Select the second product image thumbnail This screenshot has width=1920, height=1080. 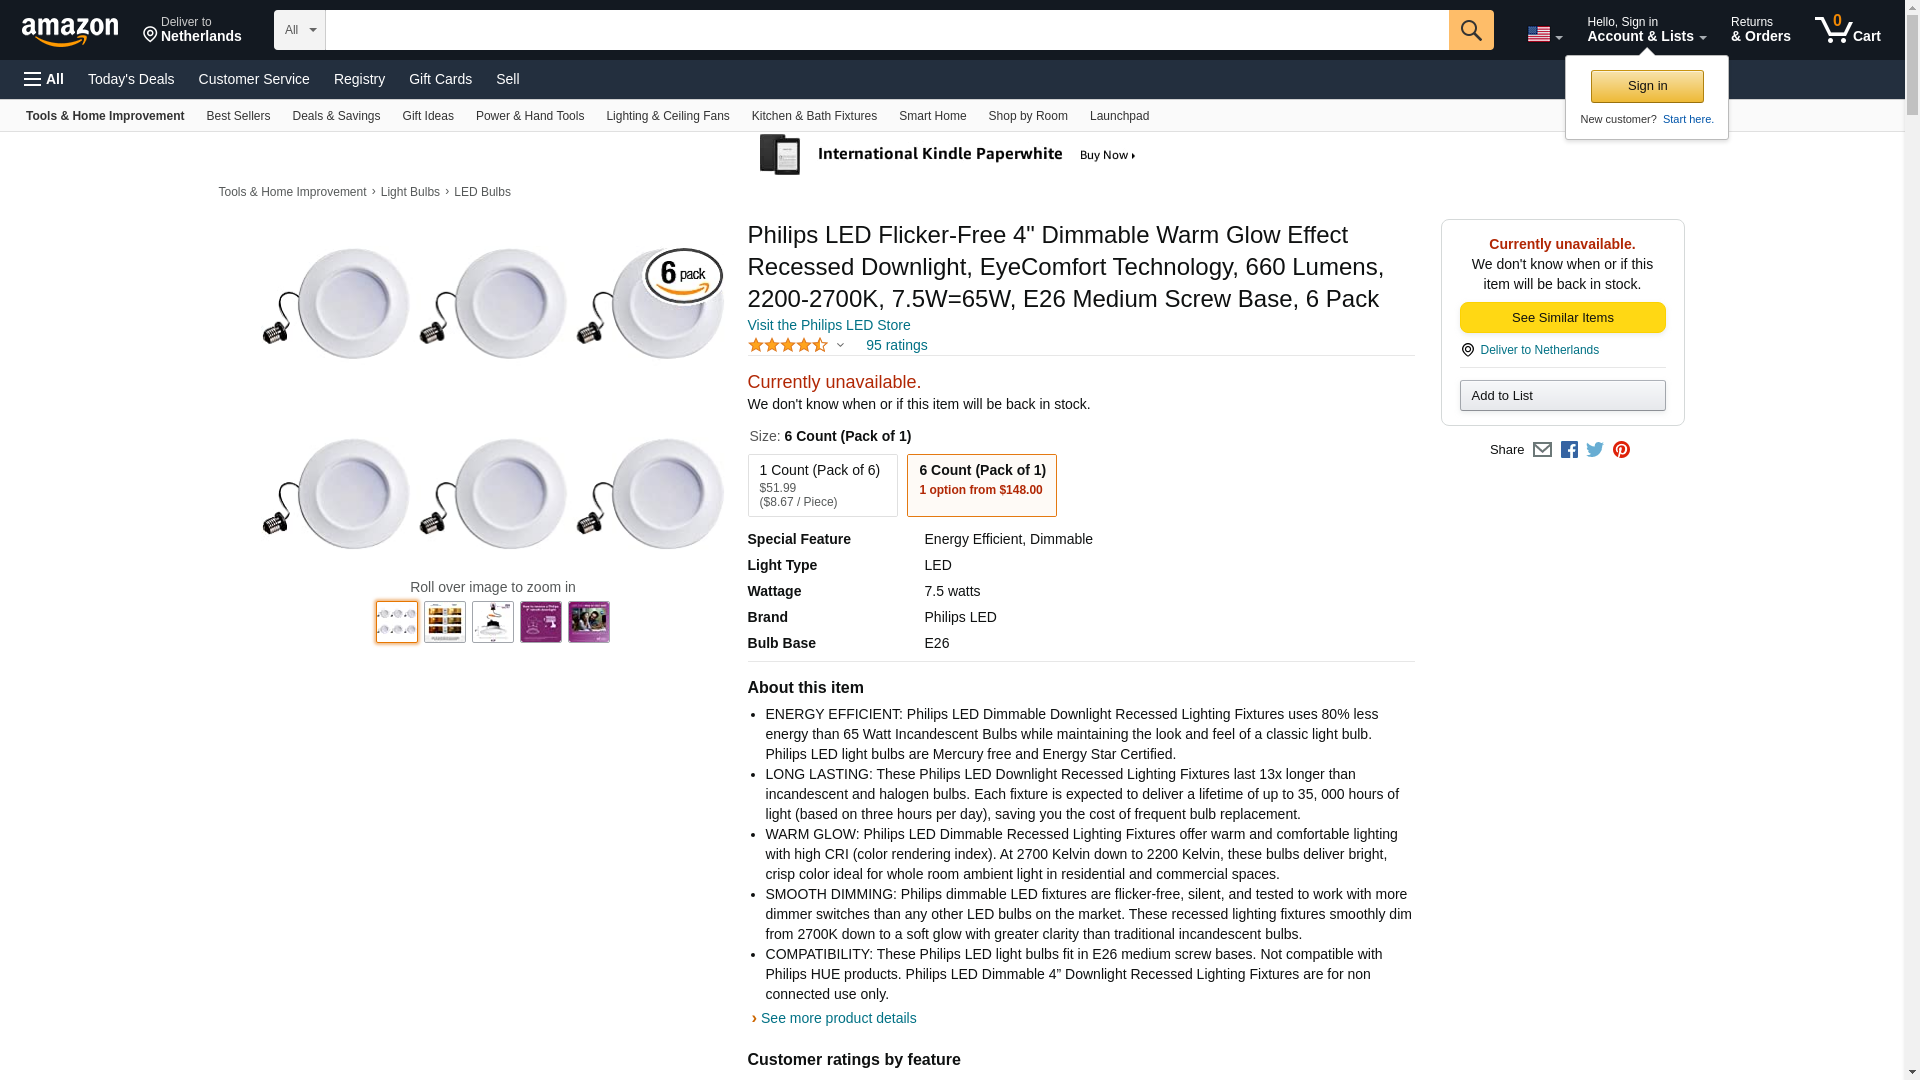(445, 622)
